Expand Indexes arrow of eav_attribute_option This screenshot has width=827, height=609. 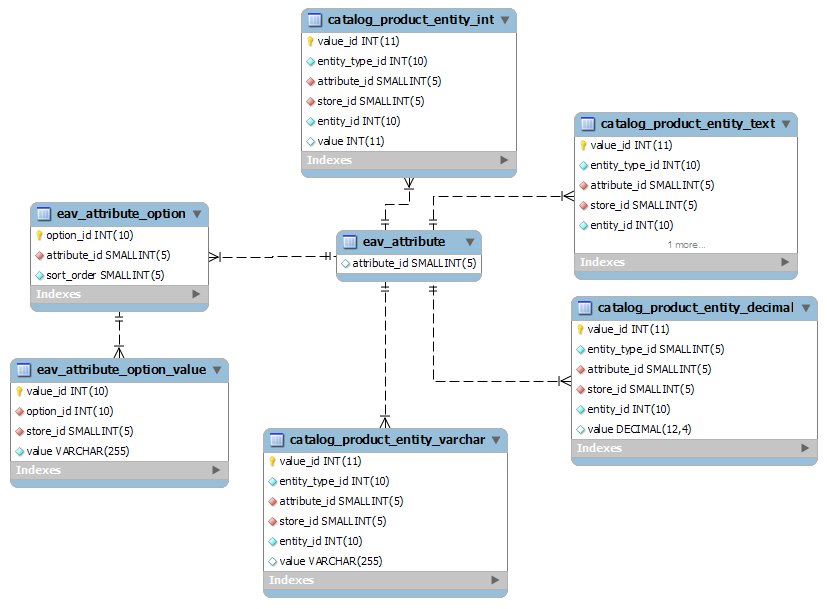[x=196, y=294]
